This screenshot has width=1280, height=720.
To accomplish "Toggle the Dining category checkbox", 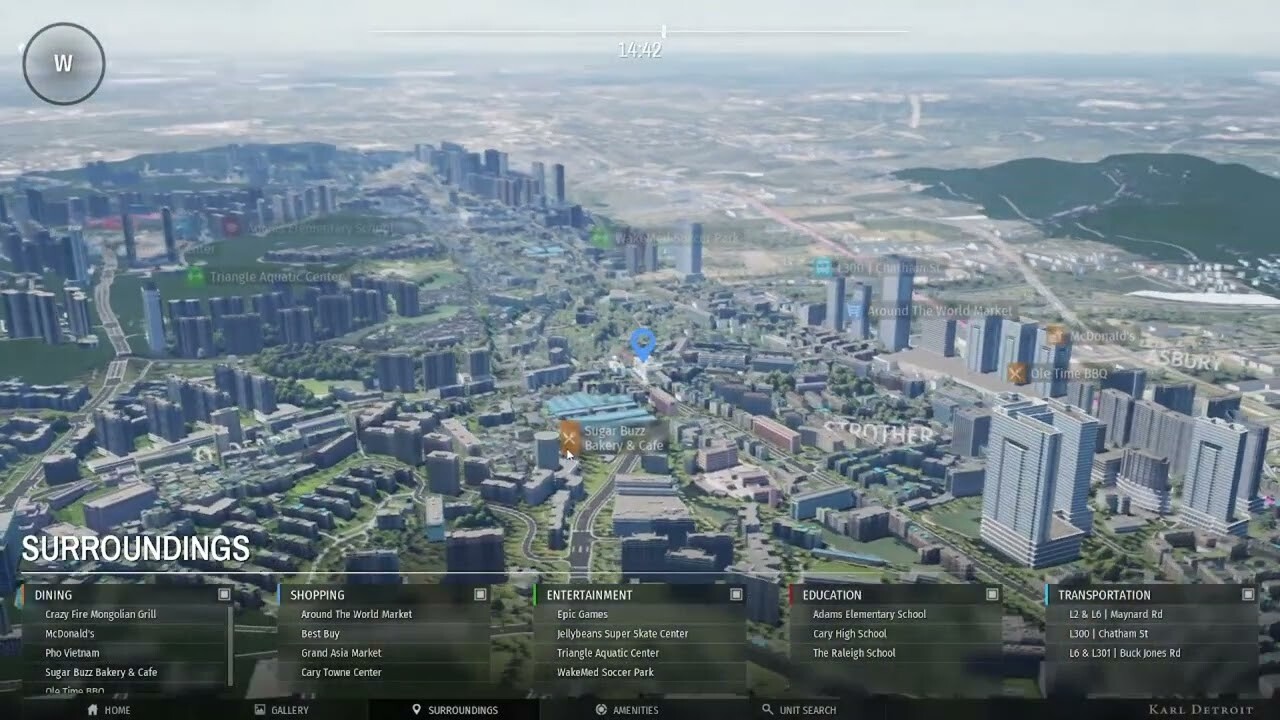I will [224, 594].
